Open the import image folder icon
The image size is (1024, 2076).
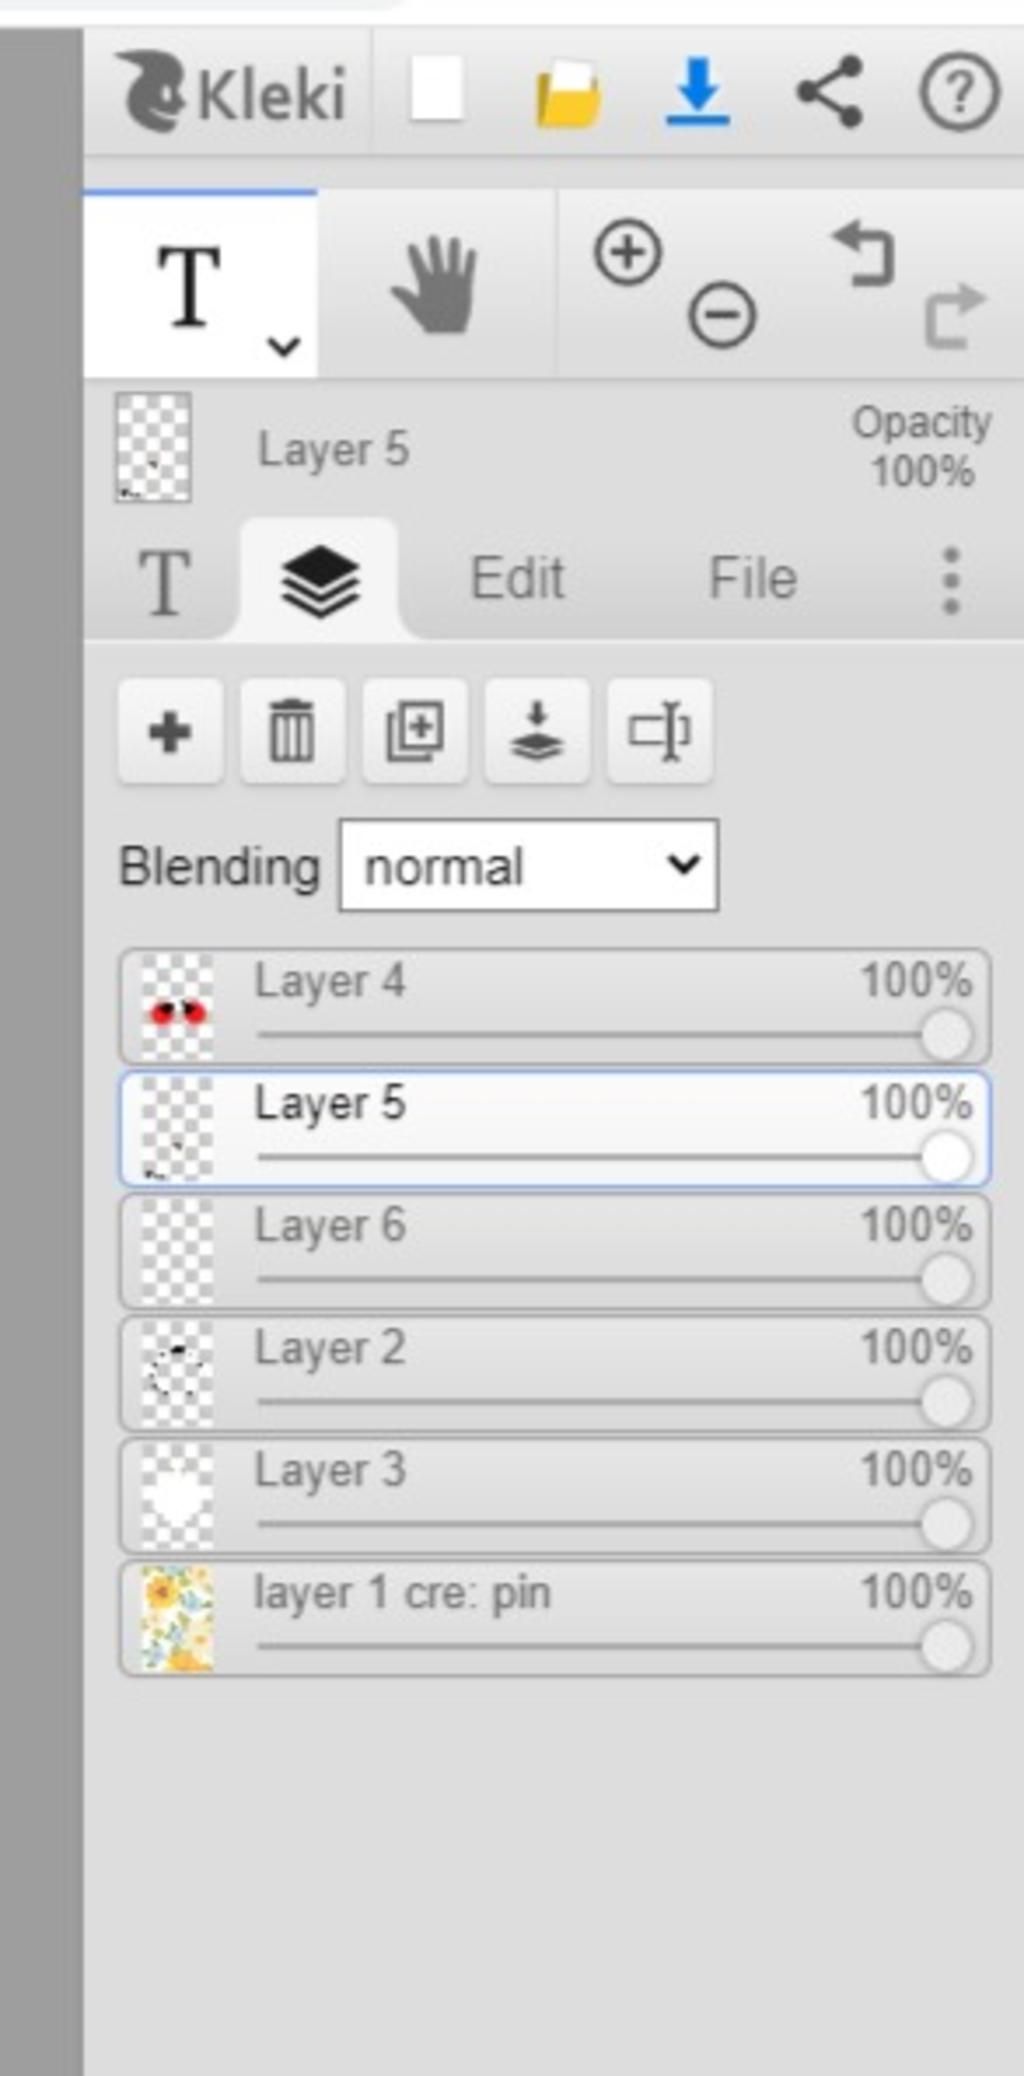tap(568, 94)
